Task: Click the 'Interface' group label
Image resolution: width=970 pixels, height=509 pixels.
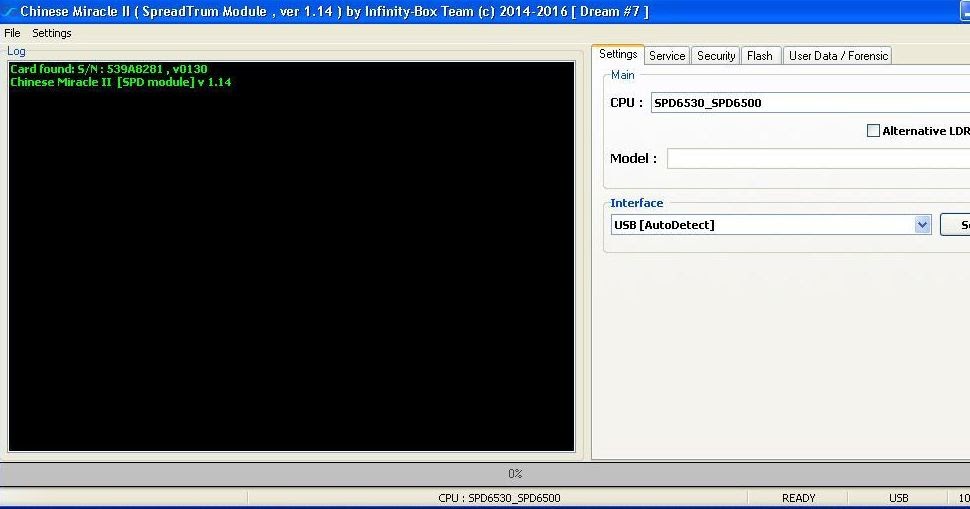Action: (636, 203)
